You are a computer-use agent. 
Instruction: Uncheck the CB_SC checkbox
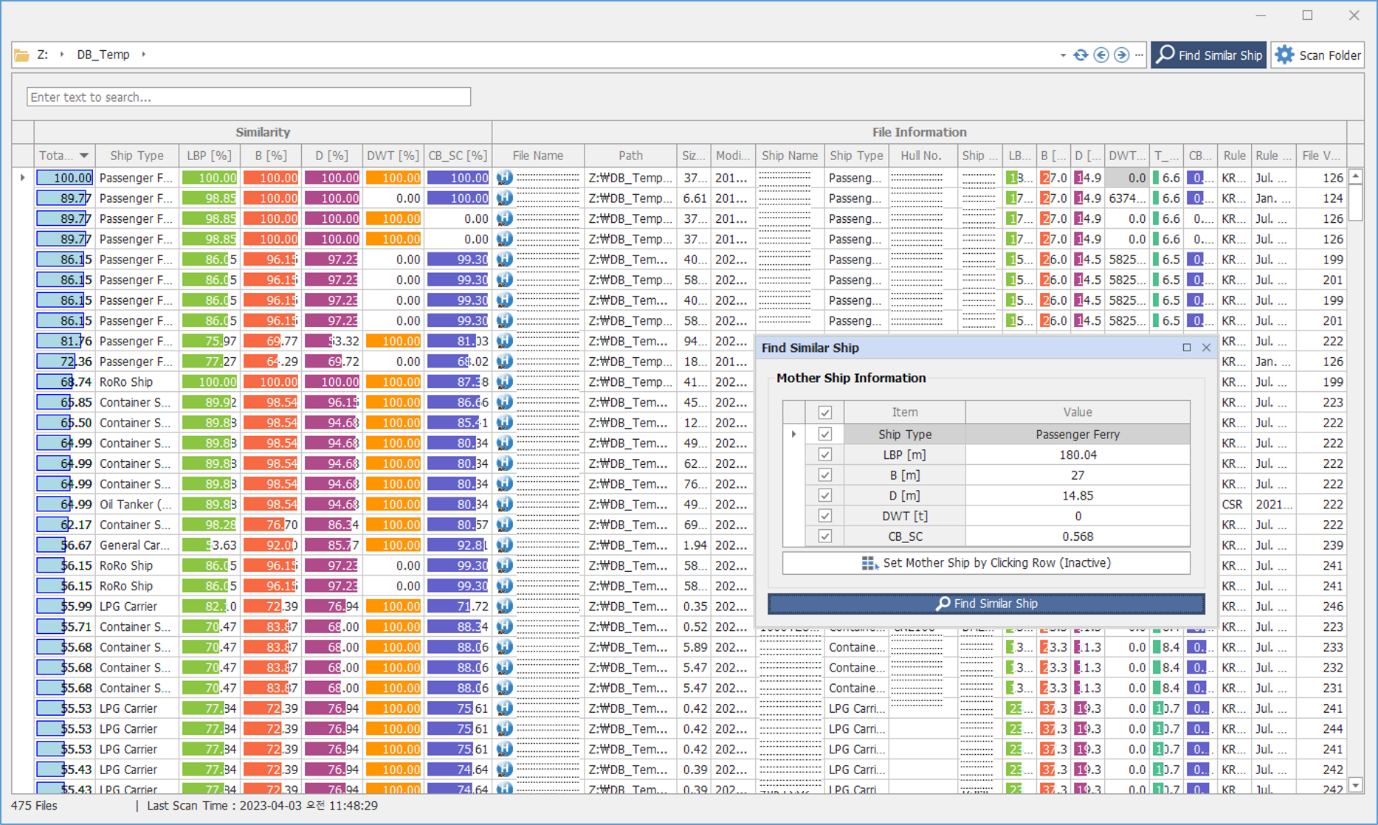(x=825, y=536)
